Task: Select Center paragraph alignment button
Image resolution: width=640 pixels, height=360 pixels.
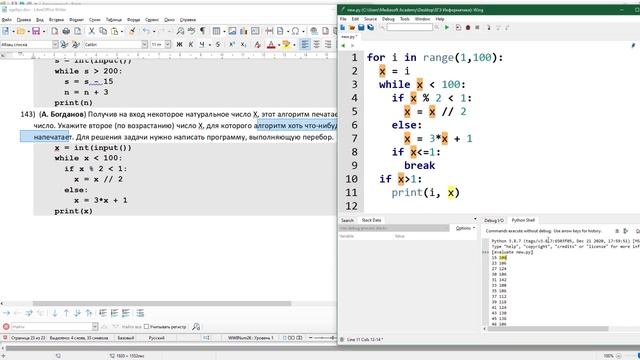Action: [316, 44]
